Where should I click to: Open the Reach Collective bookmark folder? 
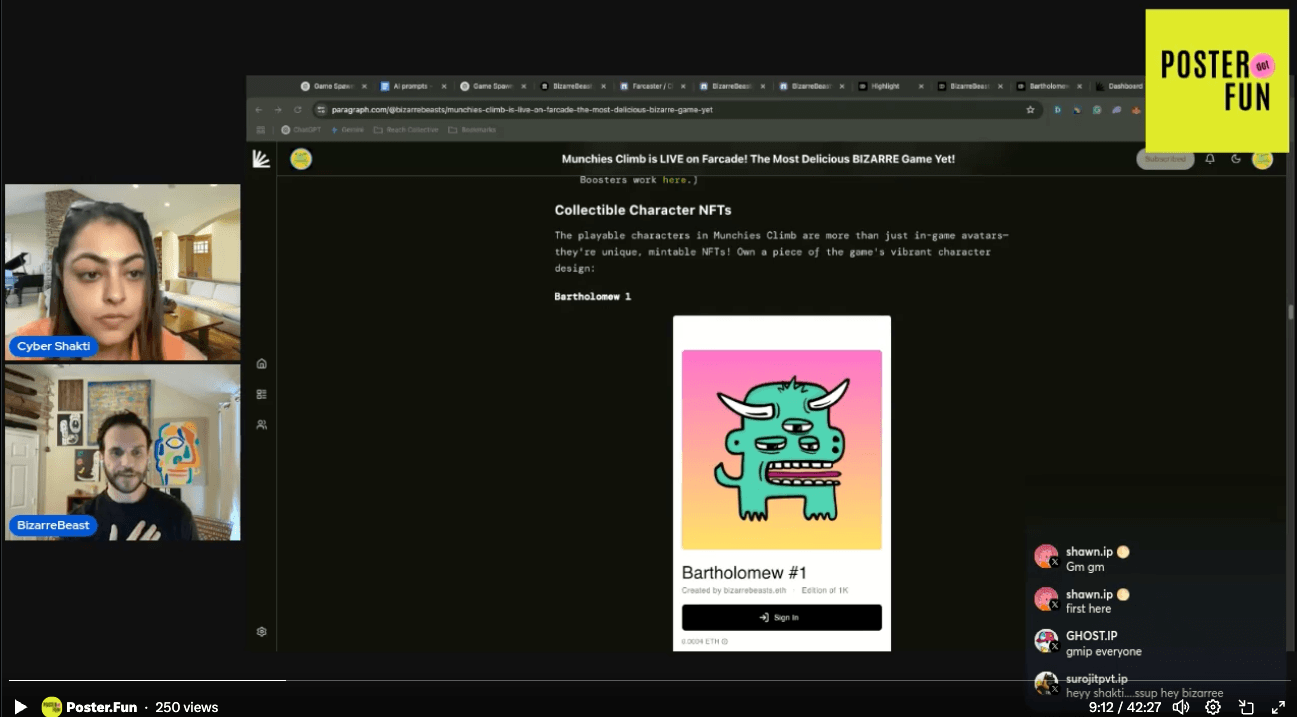406,130
